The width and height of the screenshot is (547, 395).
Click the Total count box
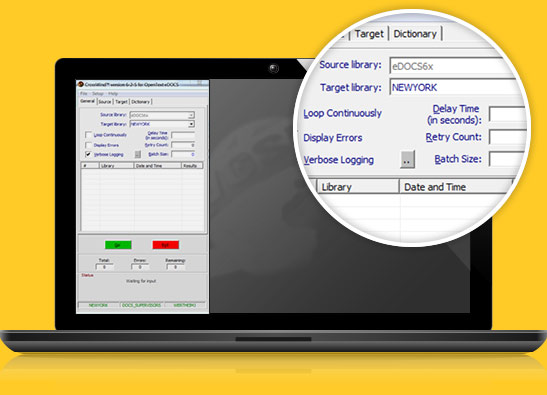pyautogui.click(x=104, y=267)
